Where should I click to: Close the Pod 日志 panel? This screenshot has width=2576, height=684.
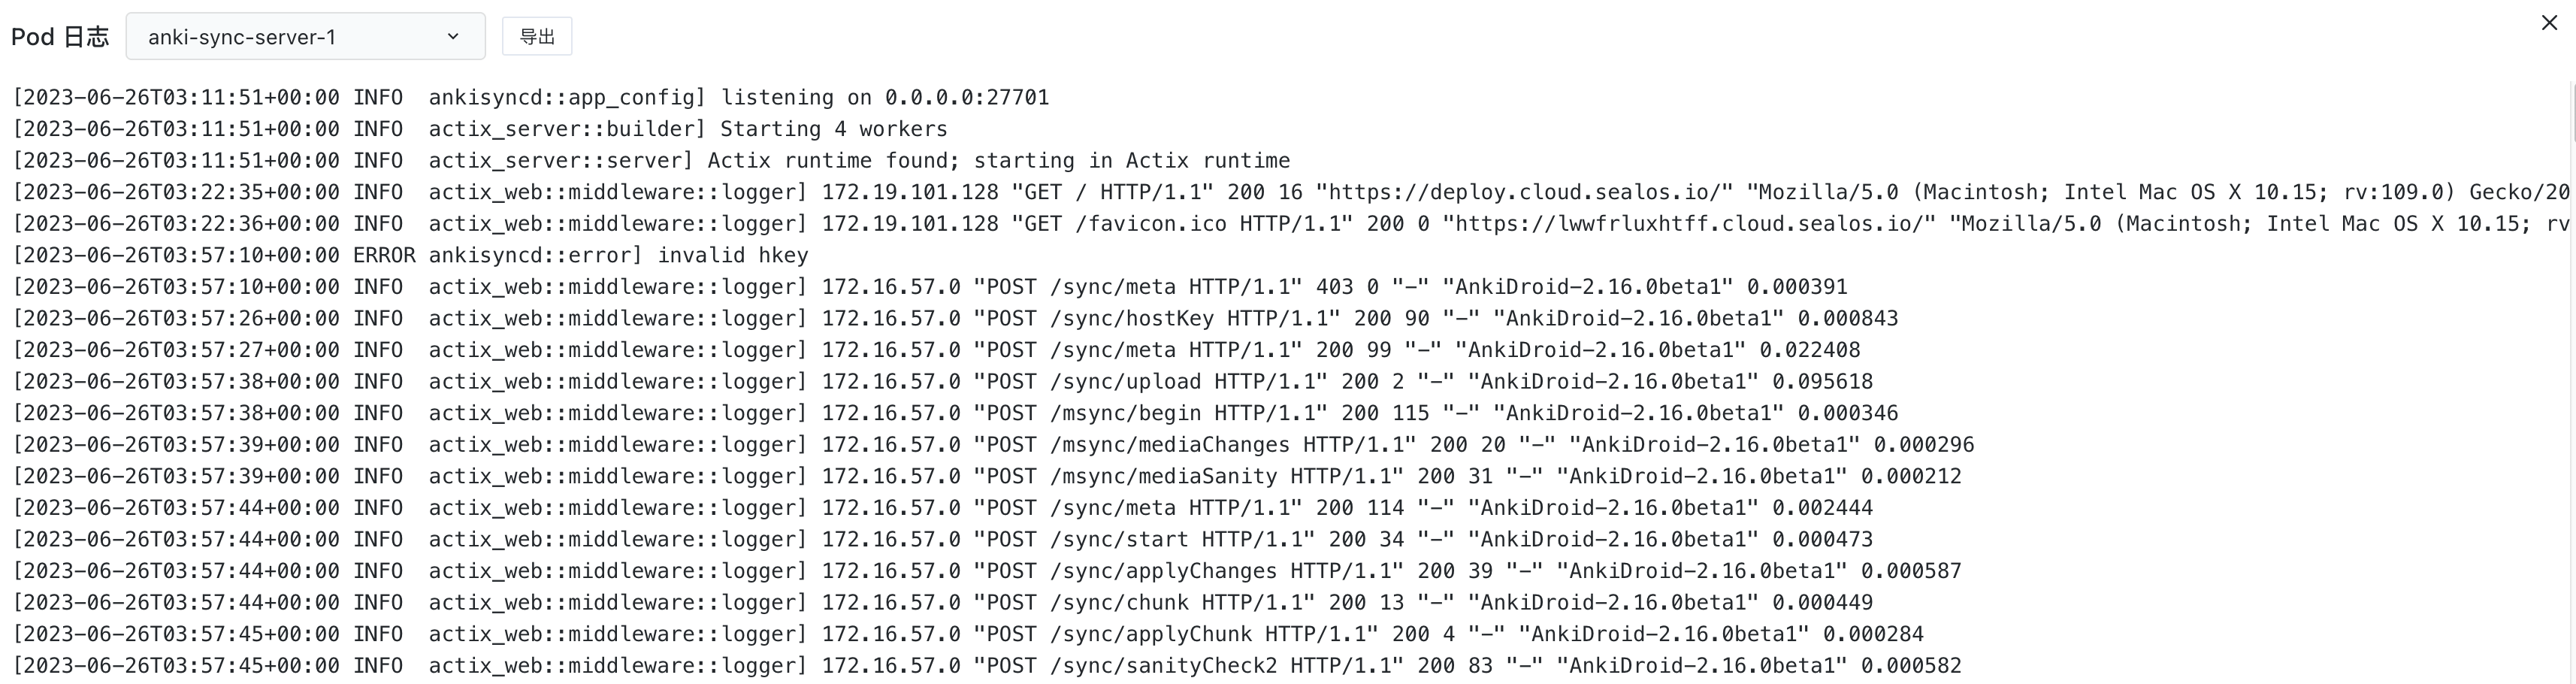tap(2549, 23)
